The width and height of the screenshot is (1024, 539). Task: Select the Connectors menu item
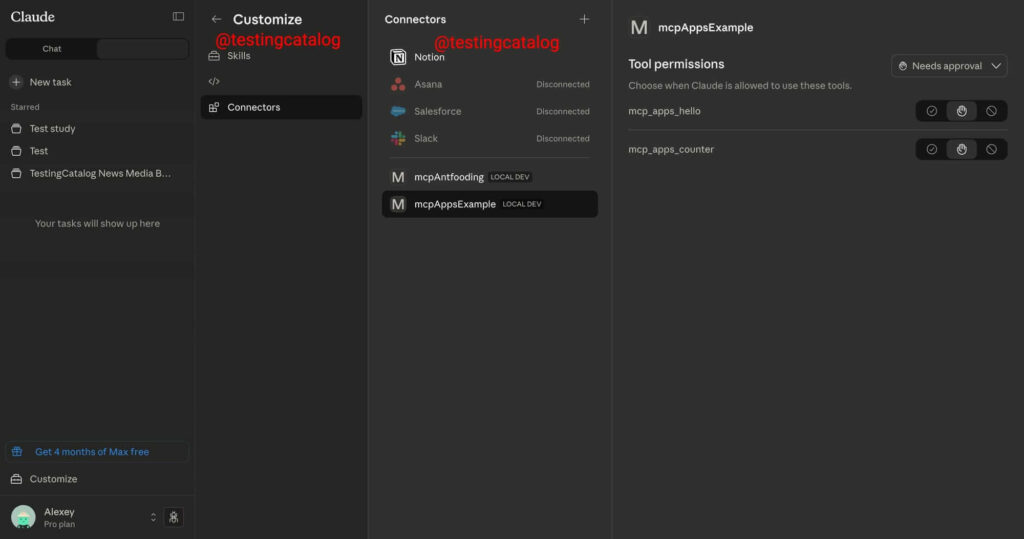(x=281, y=107)
